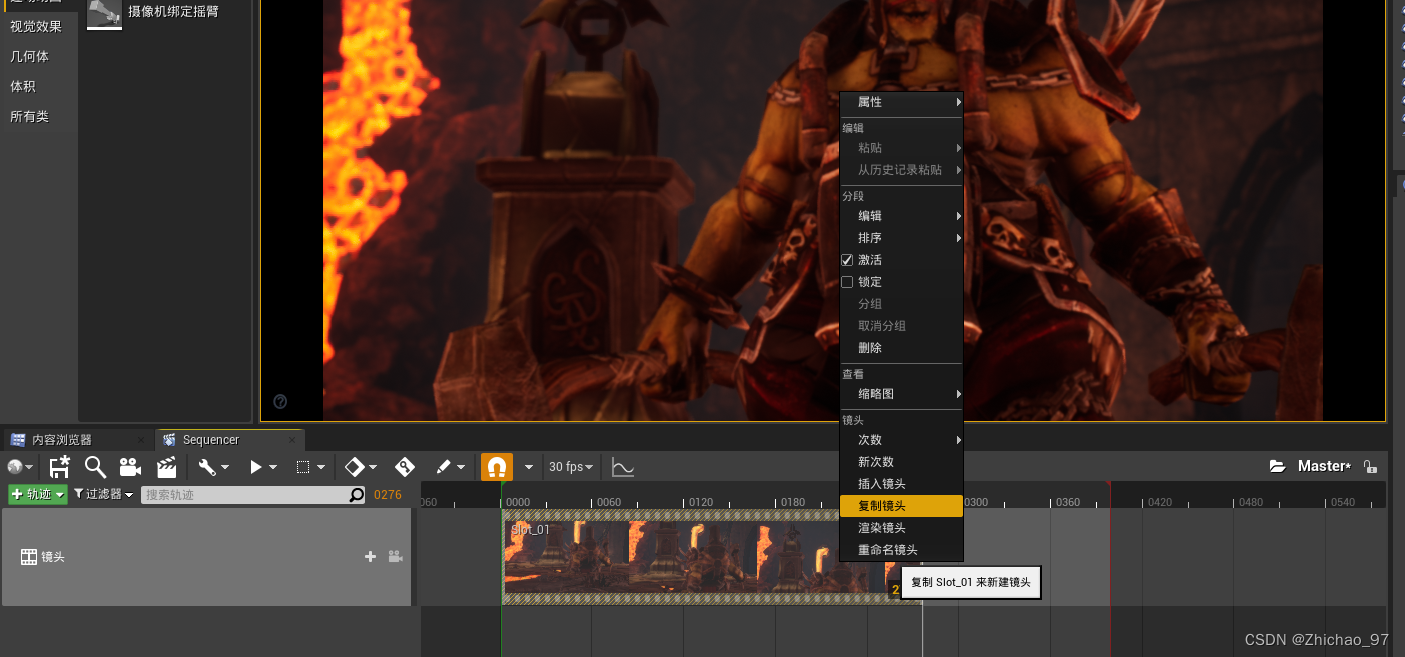Select the 镜头 track row label
This screenshot has width=1405, height=657.
pyautogui.click(x=53, y=557)
